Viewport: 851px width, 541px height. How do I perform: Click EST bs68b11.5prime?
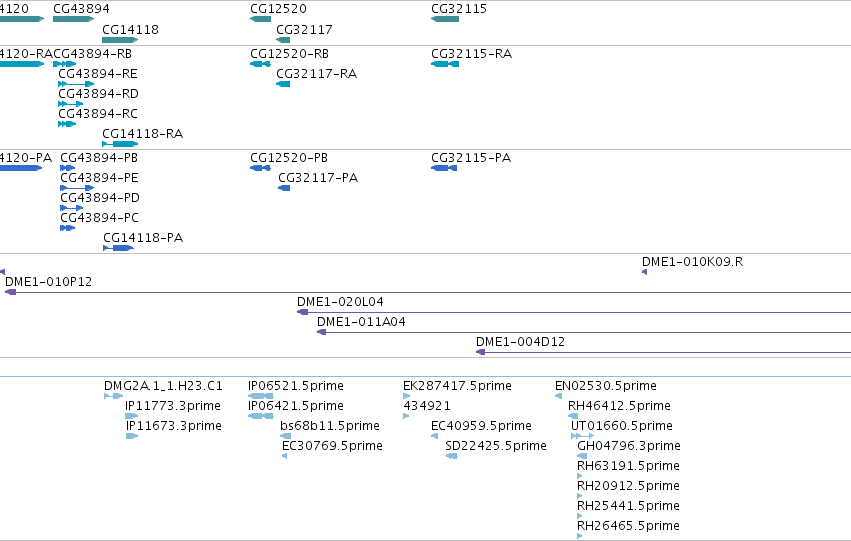[285, 437]
